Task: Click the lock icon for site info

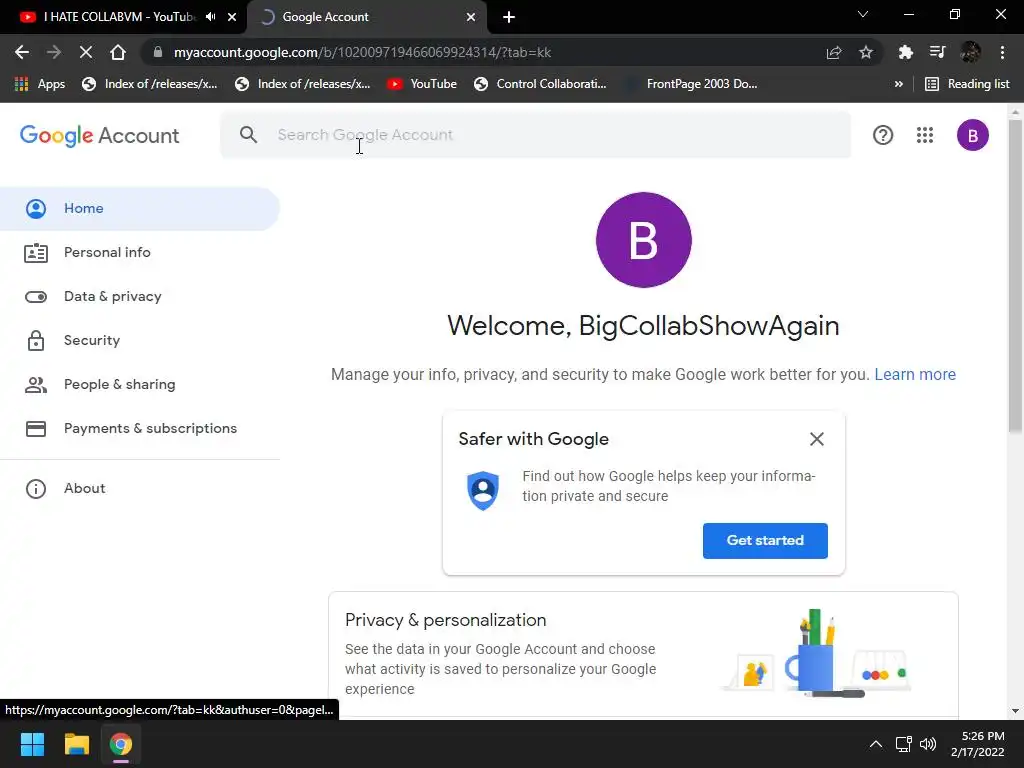Action: (x=157, y=52)
